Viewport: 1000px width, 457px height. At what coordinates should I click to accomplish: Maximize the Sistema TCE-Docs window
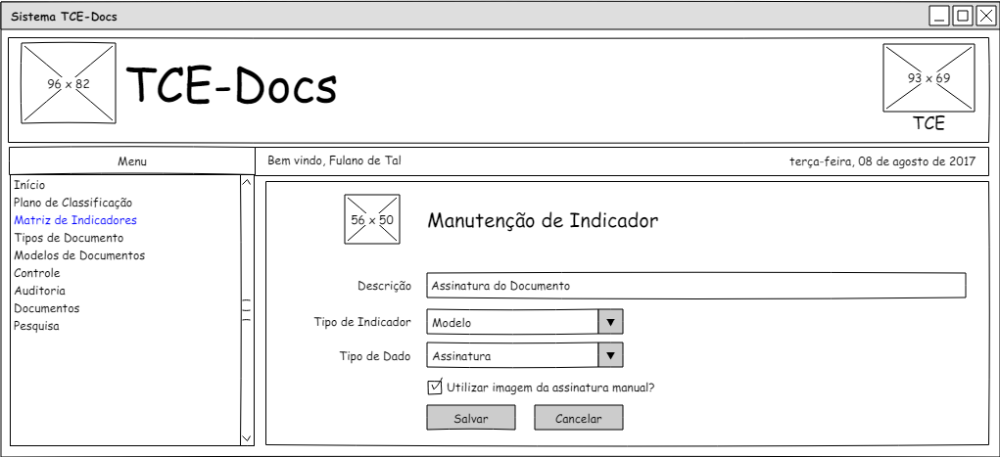[x=962, y=15]
